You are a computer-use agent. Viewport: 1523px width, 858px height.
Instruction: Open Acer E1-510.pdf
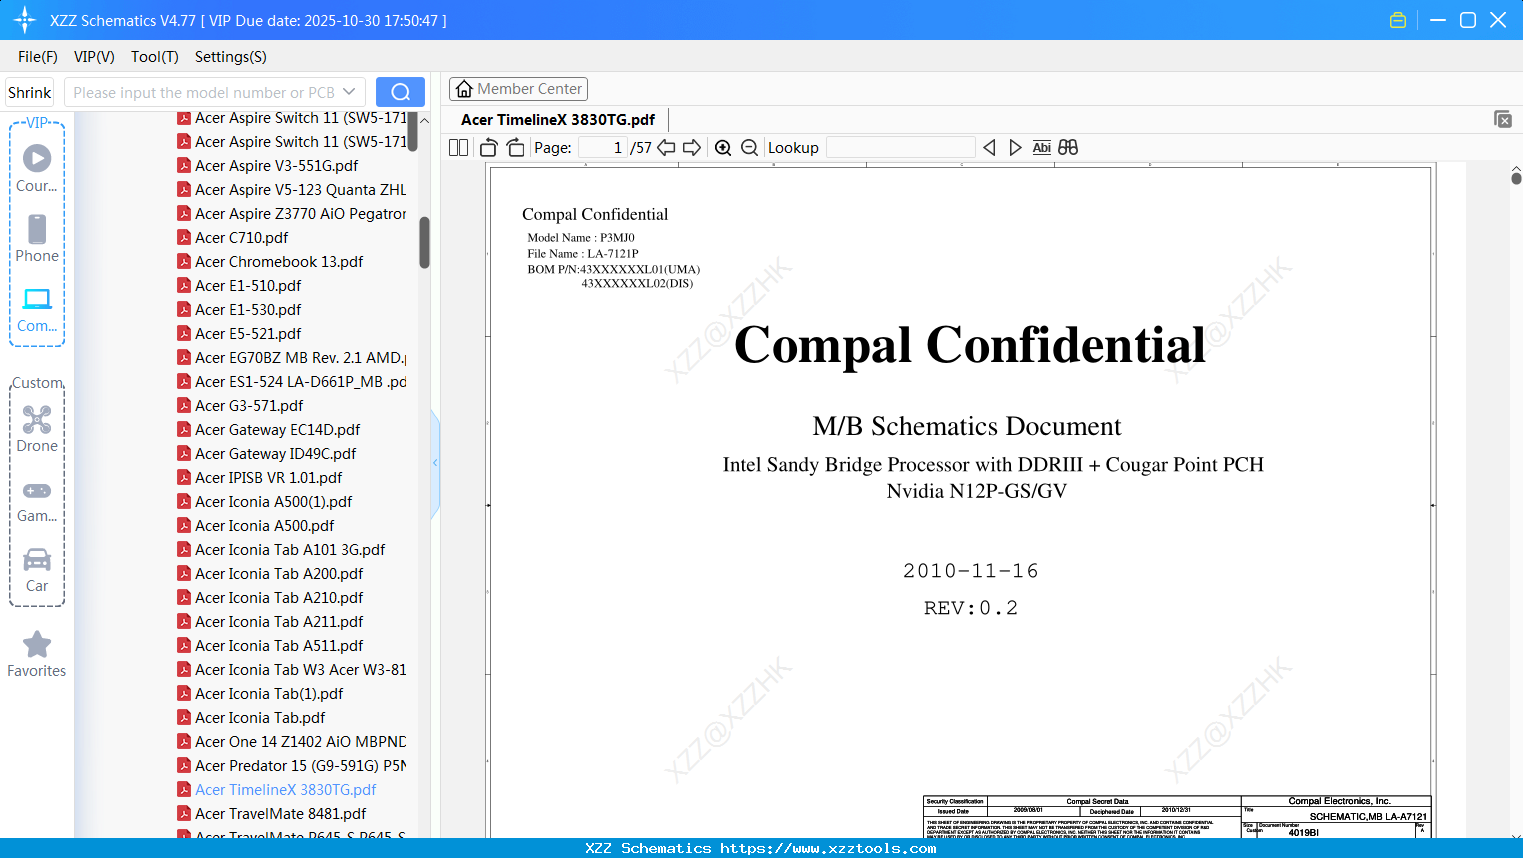[x=248, y=286]
